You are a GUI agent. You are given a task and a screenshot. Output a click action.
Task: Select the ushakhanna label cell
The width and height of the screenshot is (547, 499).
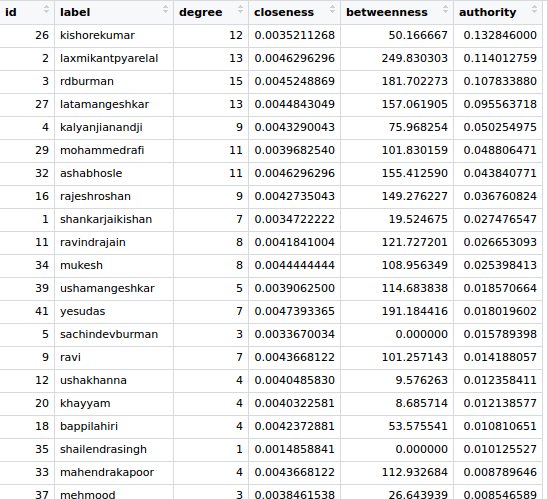click(114, 381)
